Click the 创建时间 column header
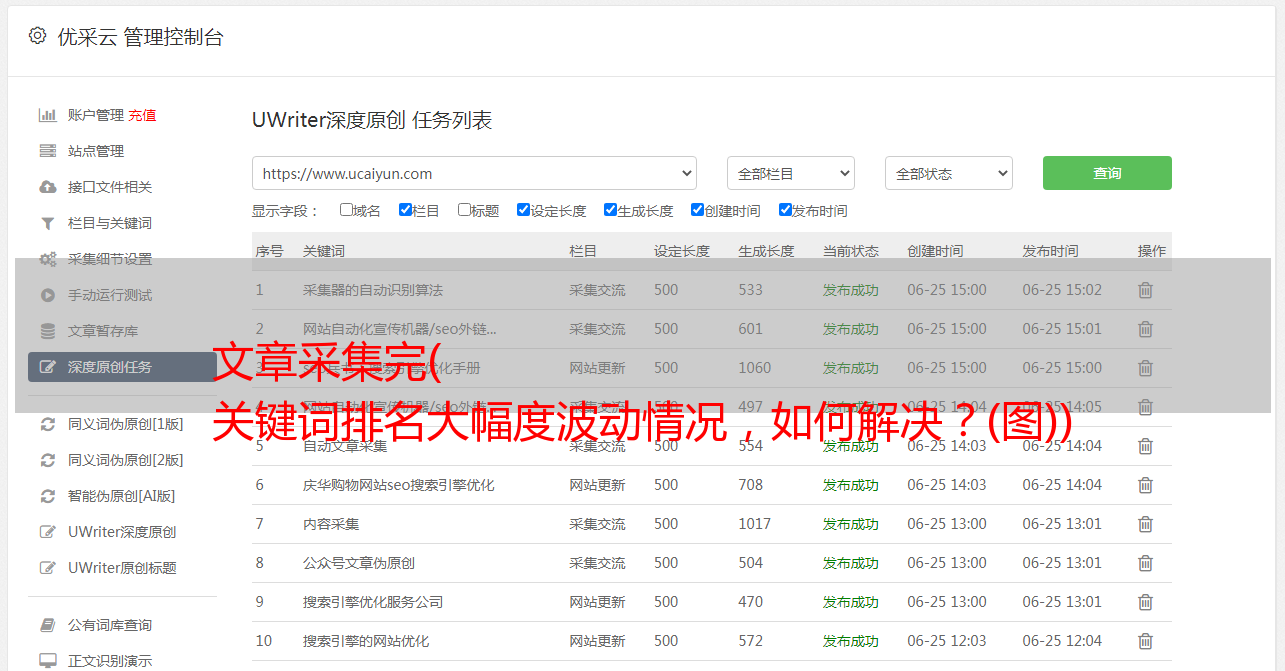 935,251
